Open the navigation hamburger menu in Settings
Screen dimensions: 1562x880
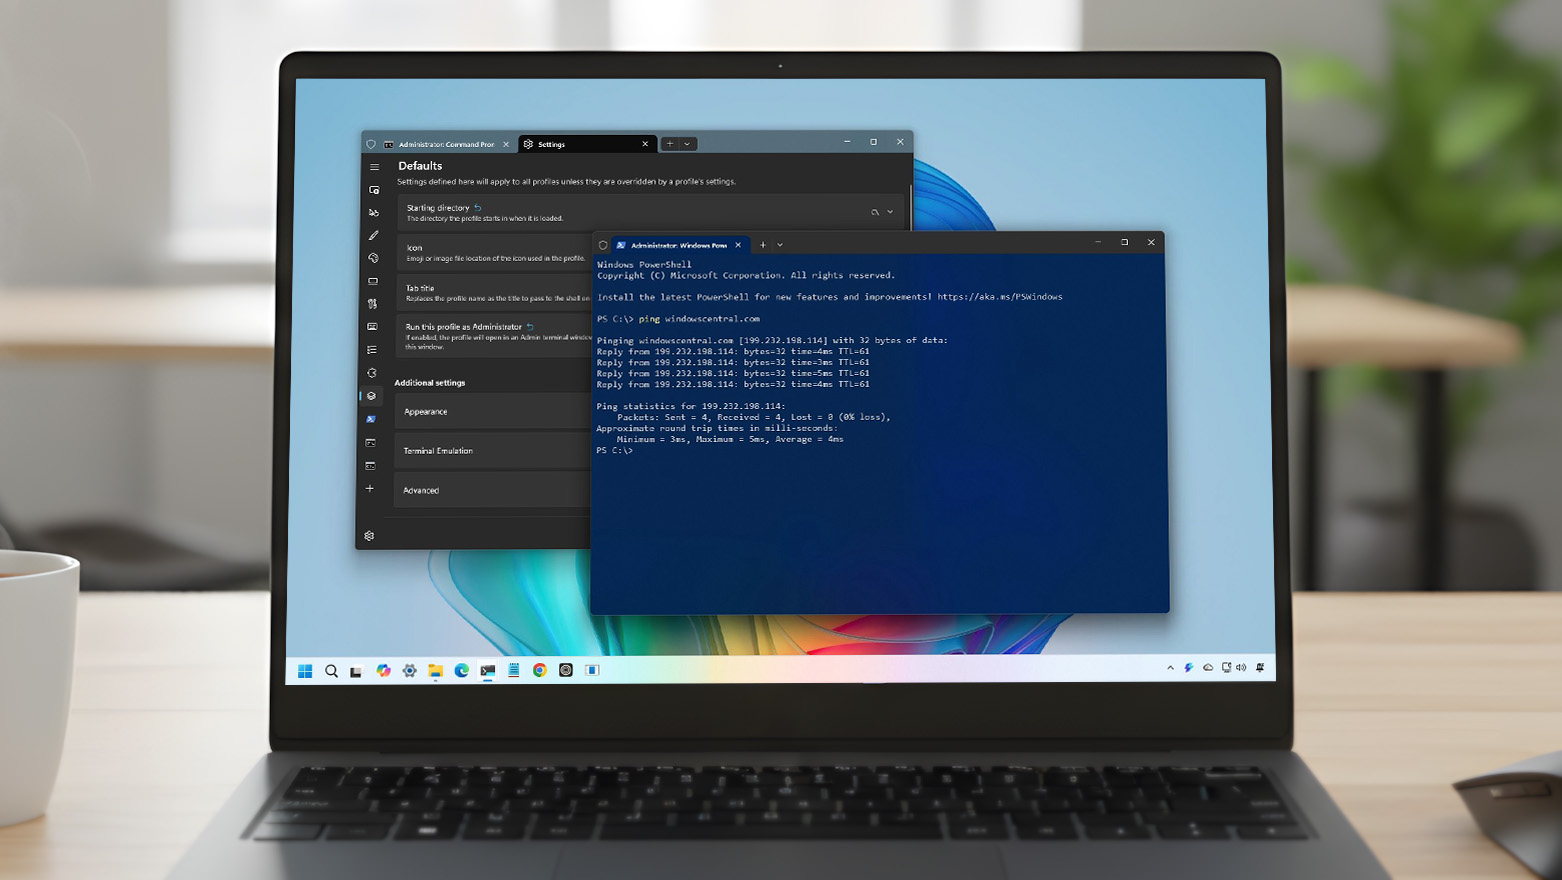click(373, 167)
